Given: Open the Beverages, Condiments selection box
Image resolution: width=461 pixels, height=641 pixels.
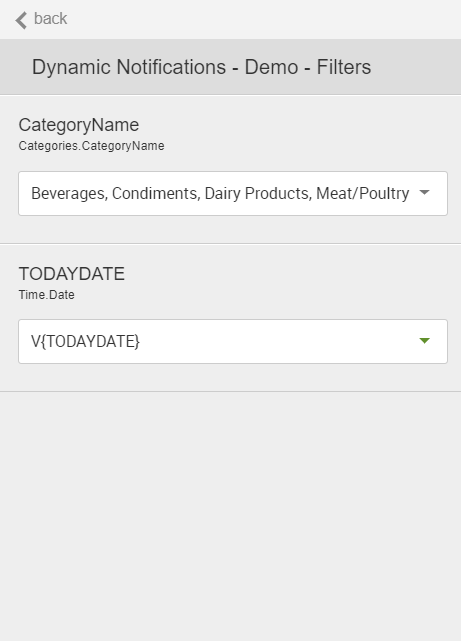Looking at the screenshot, I should tap(233, 193).
